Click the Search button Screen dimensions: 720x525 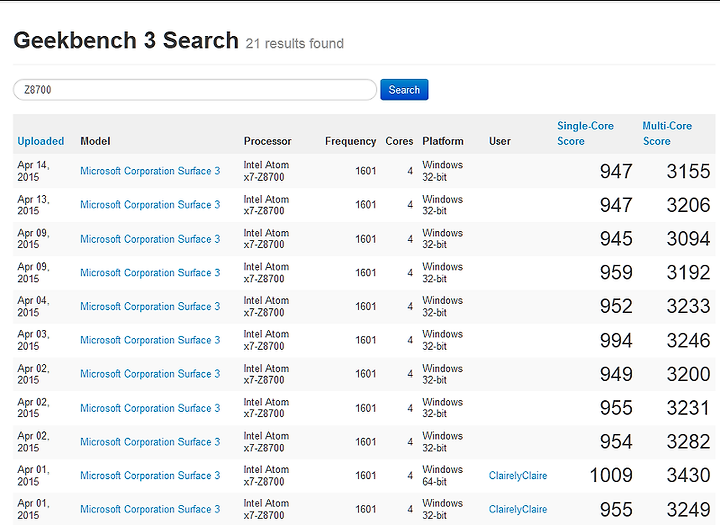pos(404,90)
